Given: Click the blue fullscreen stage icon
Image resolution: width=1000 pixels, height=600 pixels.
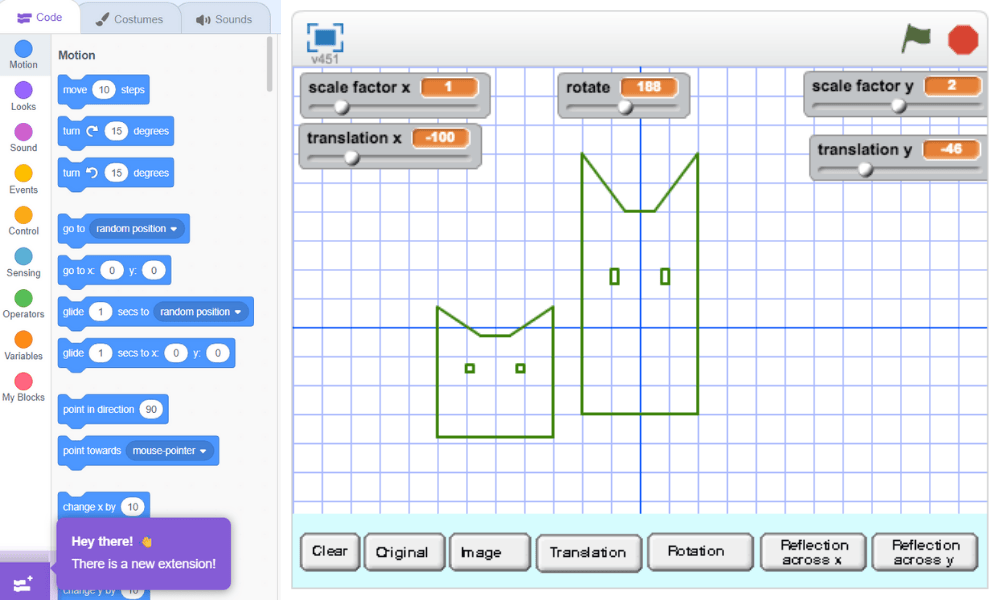Looking at the screenshot, I should (325, 38).
